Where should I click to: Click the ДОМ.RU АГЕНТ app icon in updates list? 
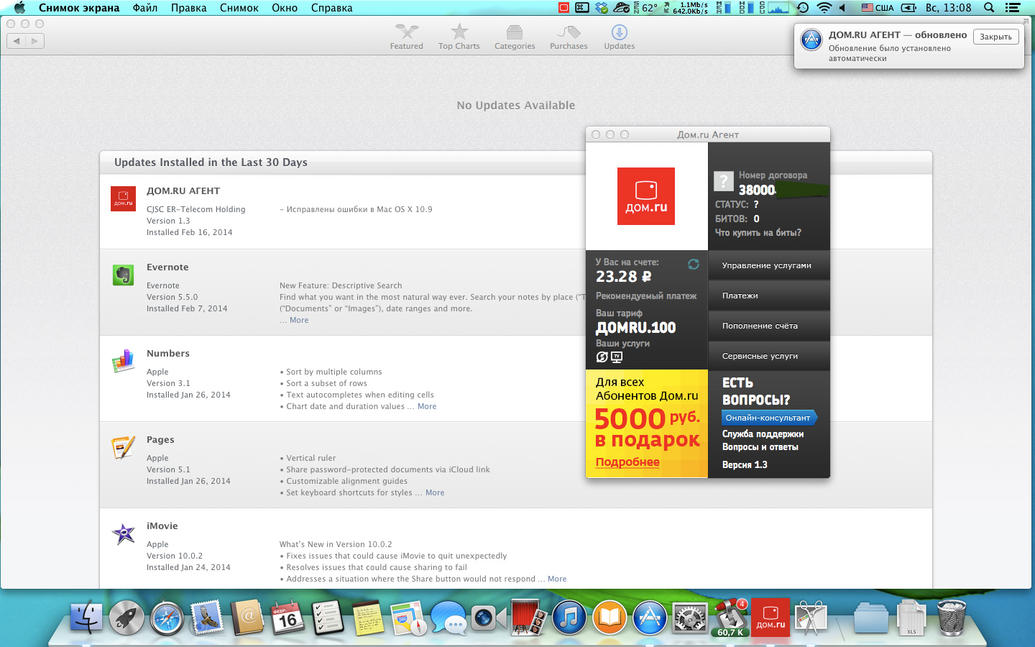pos(123,198)
